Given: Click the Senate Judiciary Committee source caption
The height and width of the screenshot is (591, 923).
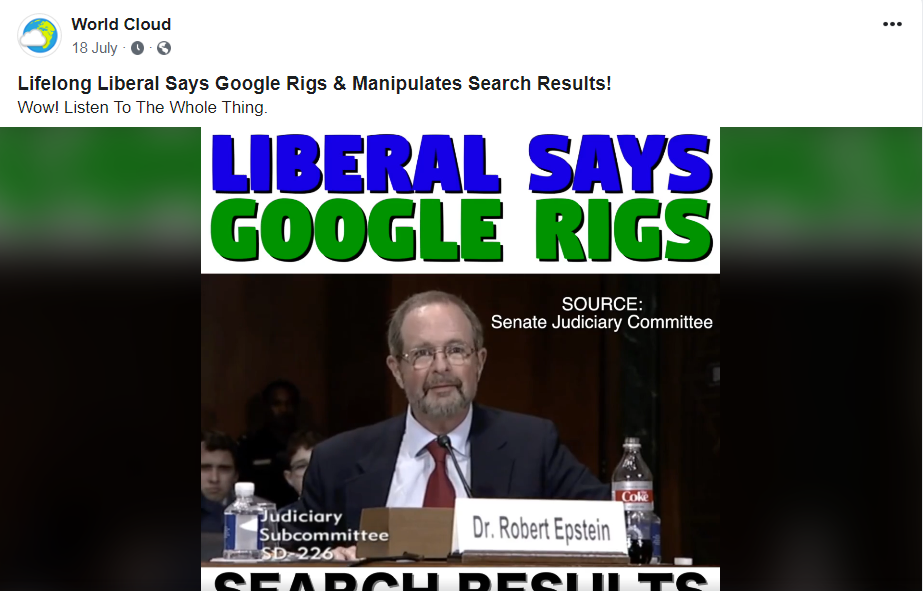Looking at the screenshot, I should 602,313.
